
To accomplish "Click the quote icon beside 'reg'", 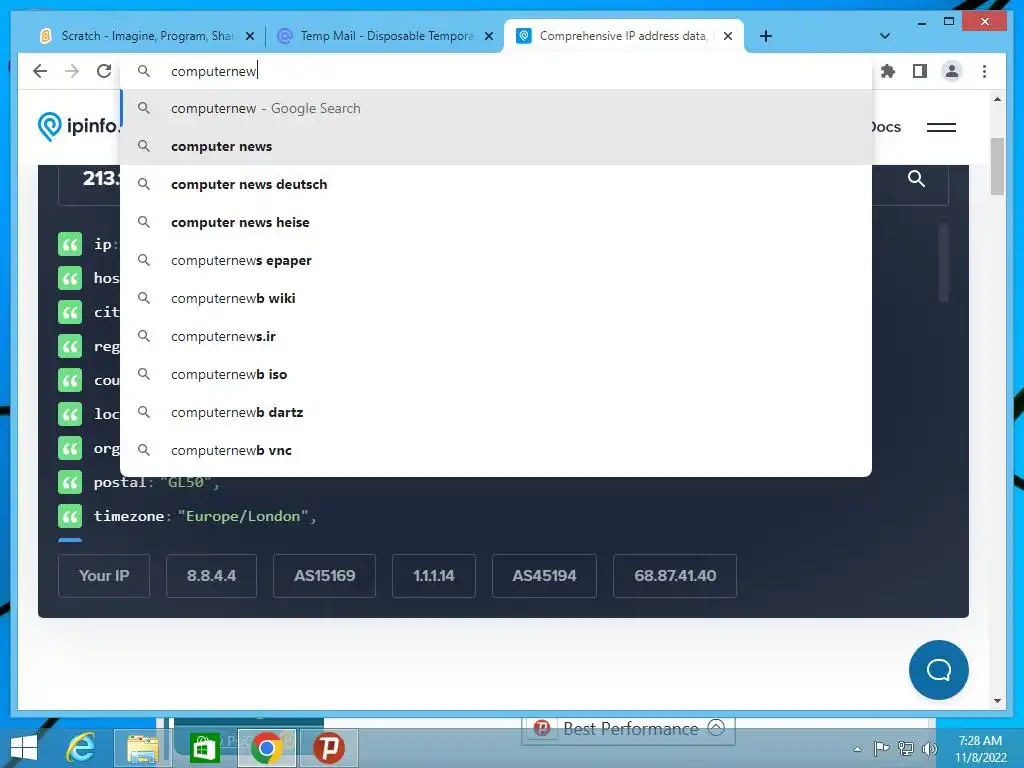I will (70, 346).
